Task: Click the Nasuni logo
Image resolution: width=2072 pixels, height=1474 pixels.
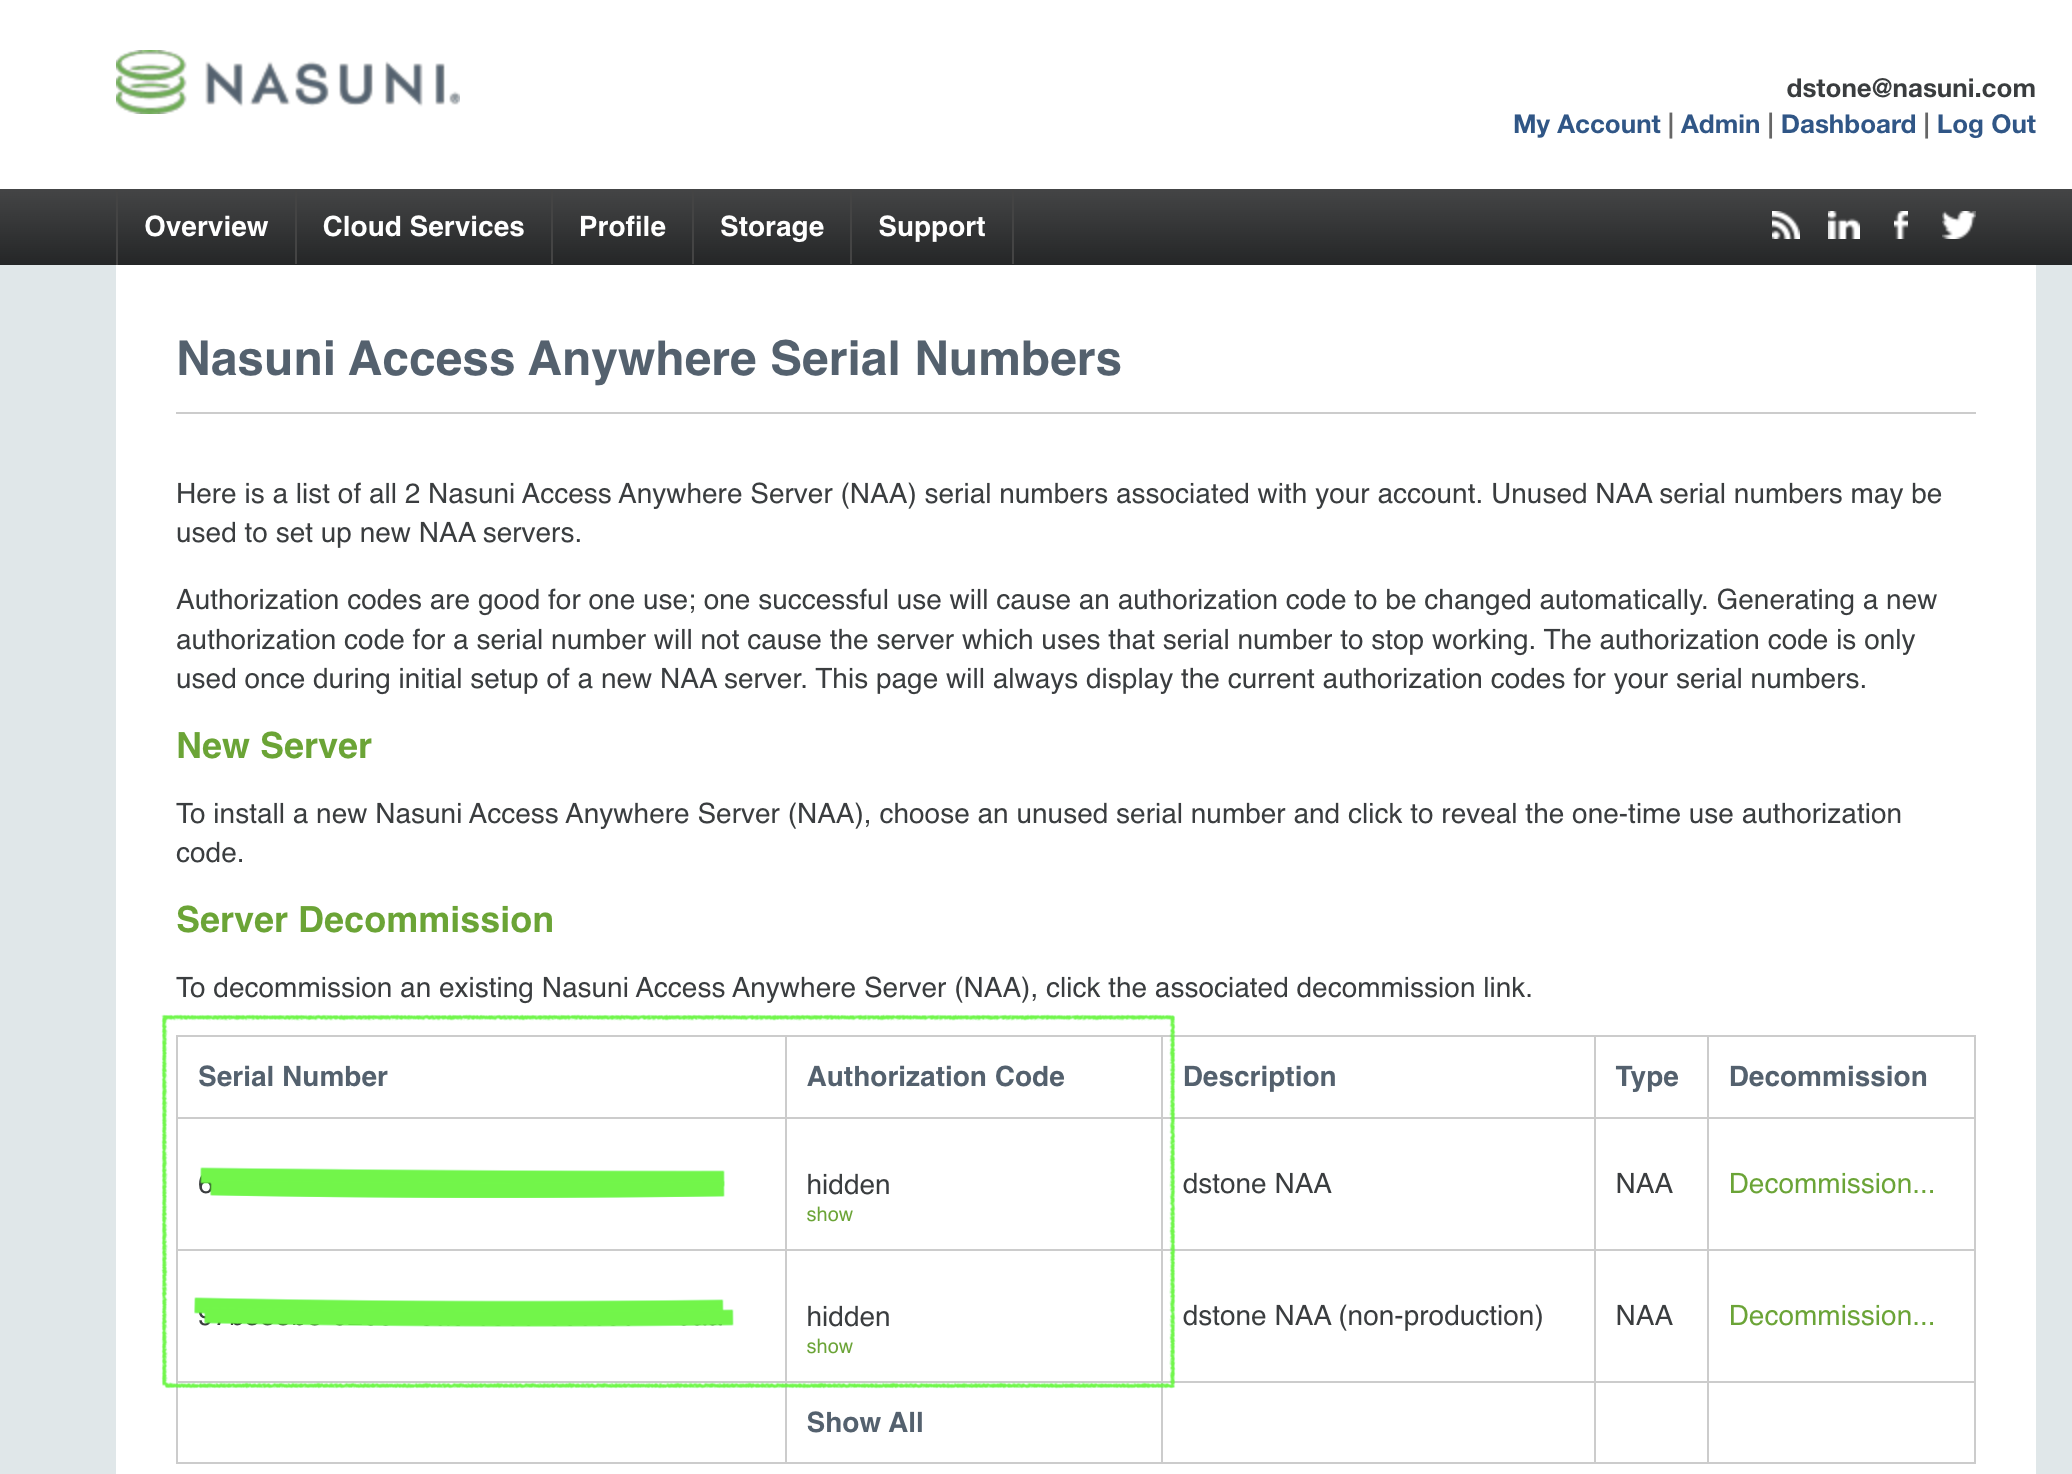Action: [x=288, y=82]
